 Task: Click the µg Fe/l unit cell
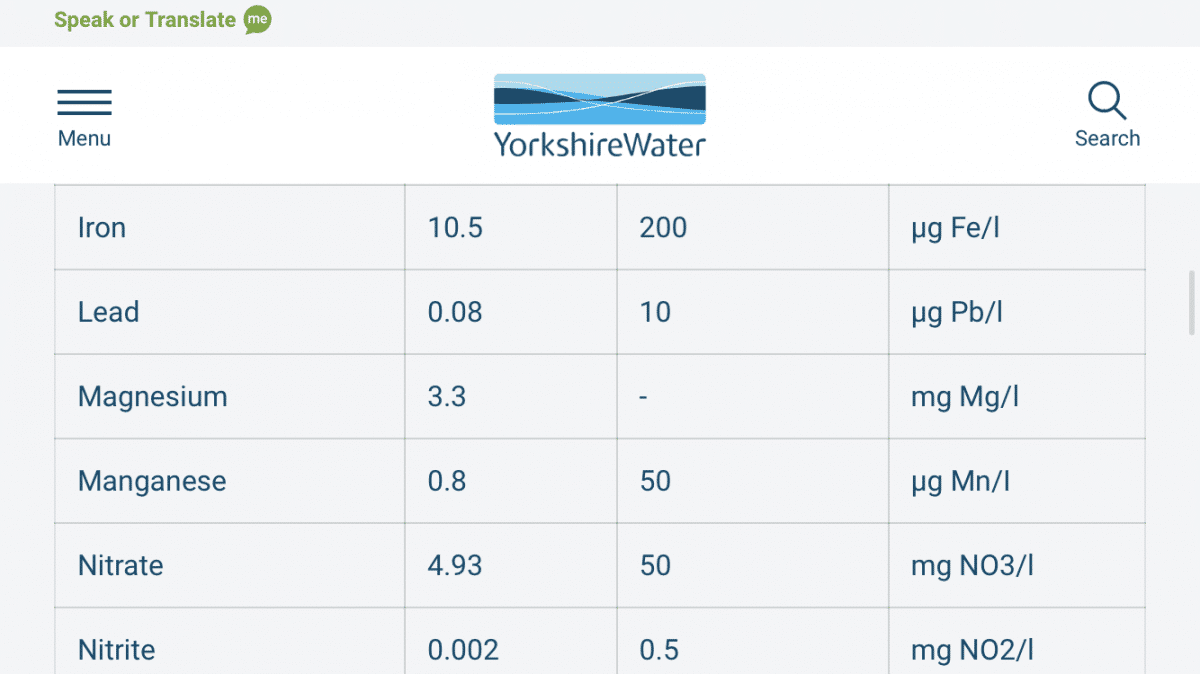coord(1017,227)
